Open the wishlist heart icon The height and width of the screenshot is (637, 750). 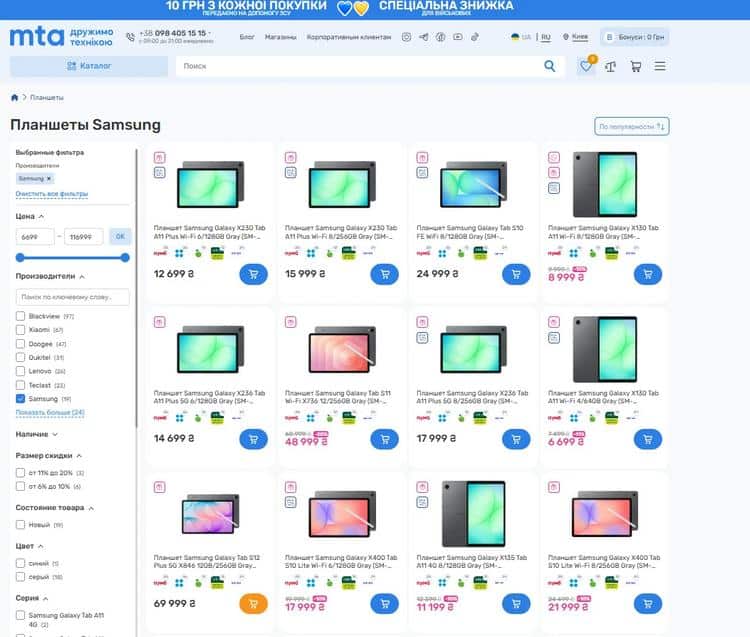pyautogui.click(x=586, y=66)
